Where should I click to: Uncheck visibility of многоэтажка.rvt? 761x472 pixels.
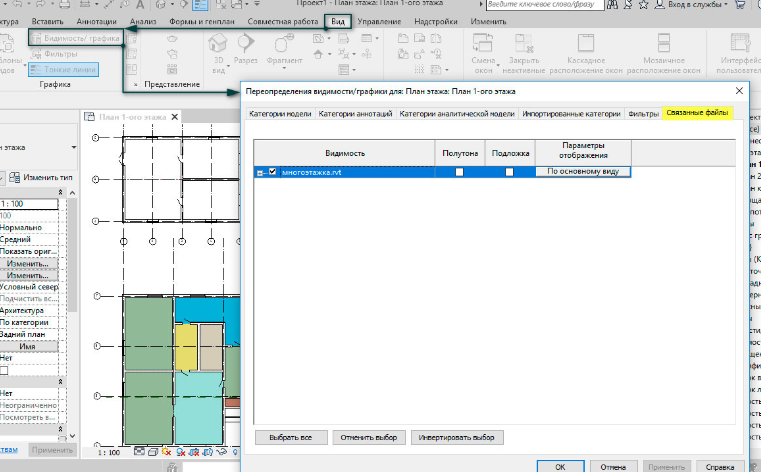(272, 172)
